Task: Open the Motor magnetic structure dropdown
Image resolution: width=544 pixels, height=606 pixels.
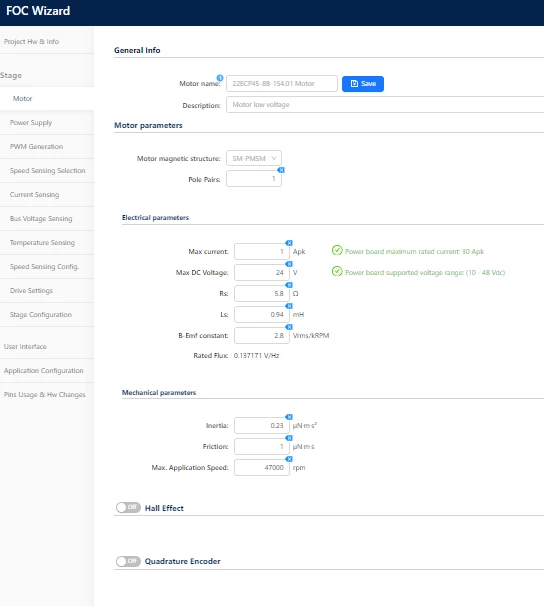Action: (x=254, y=158)
